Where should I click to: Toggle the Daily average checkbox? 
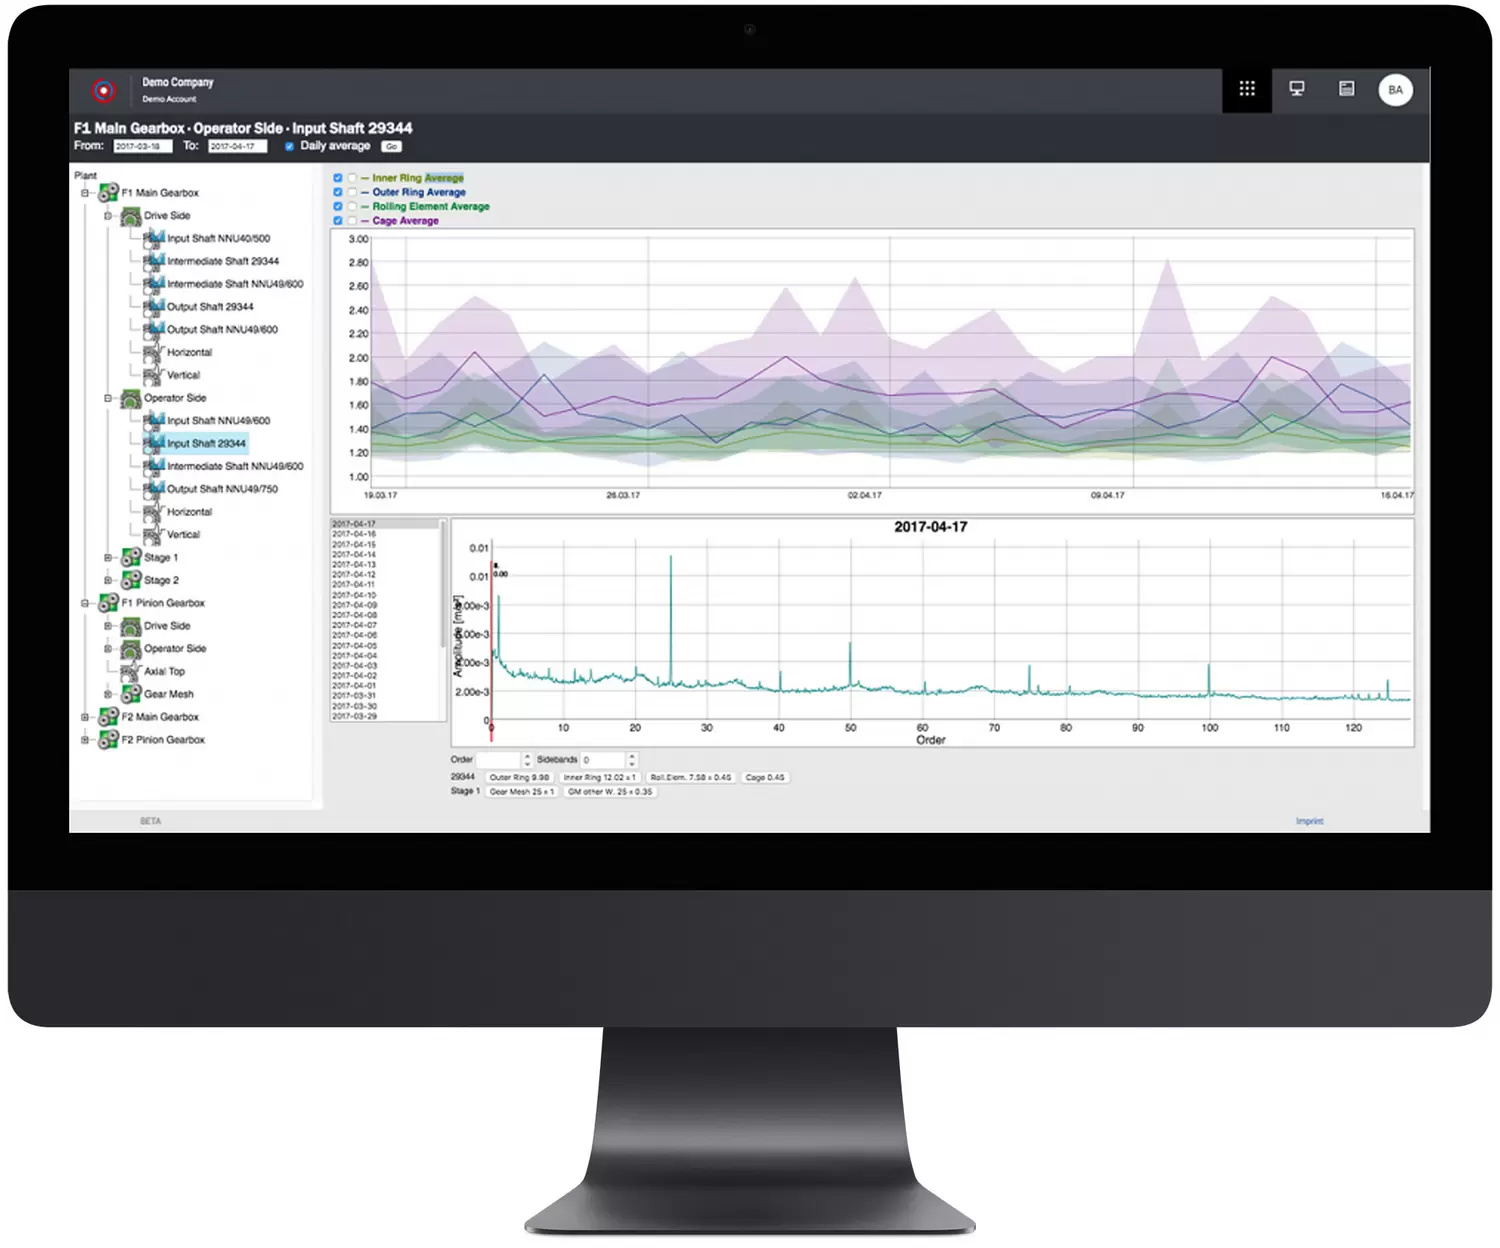(289, 147)
